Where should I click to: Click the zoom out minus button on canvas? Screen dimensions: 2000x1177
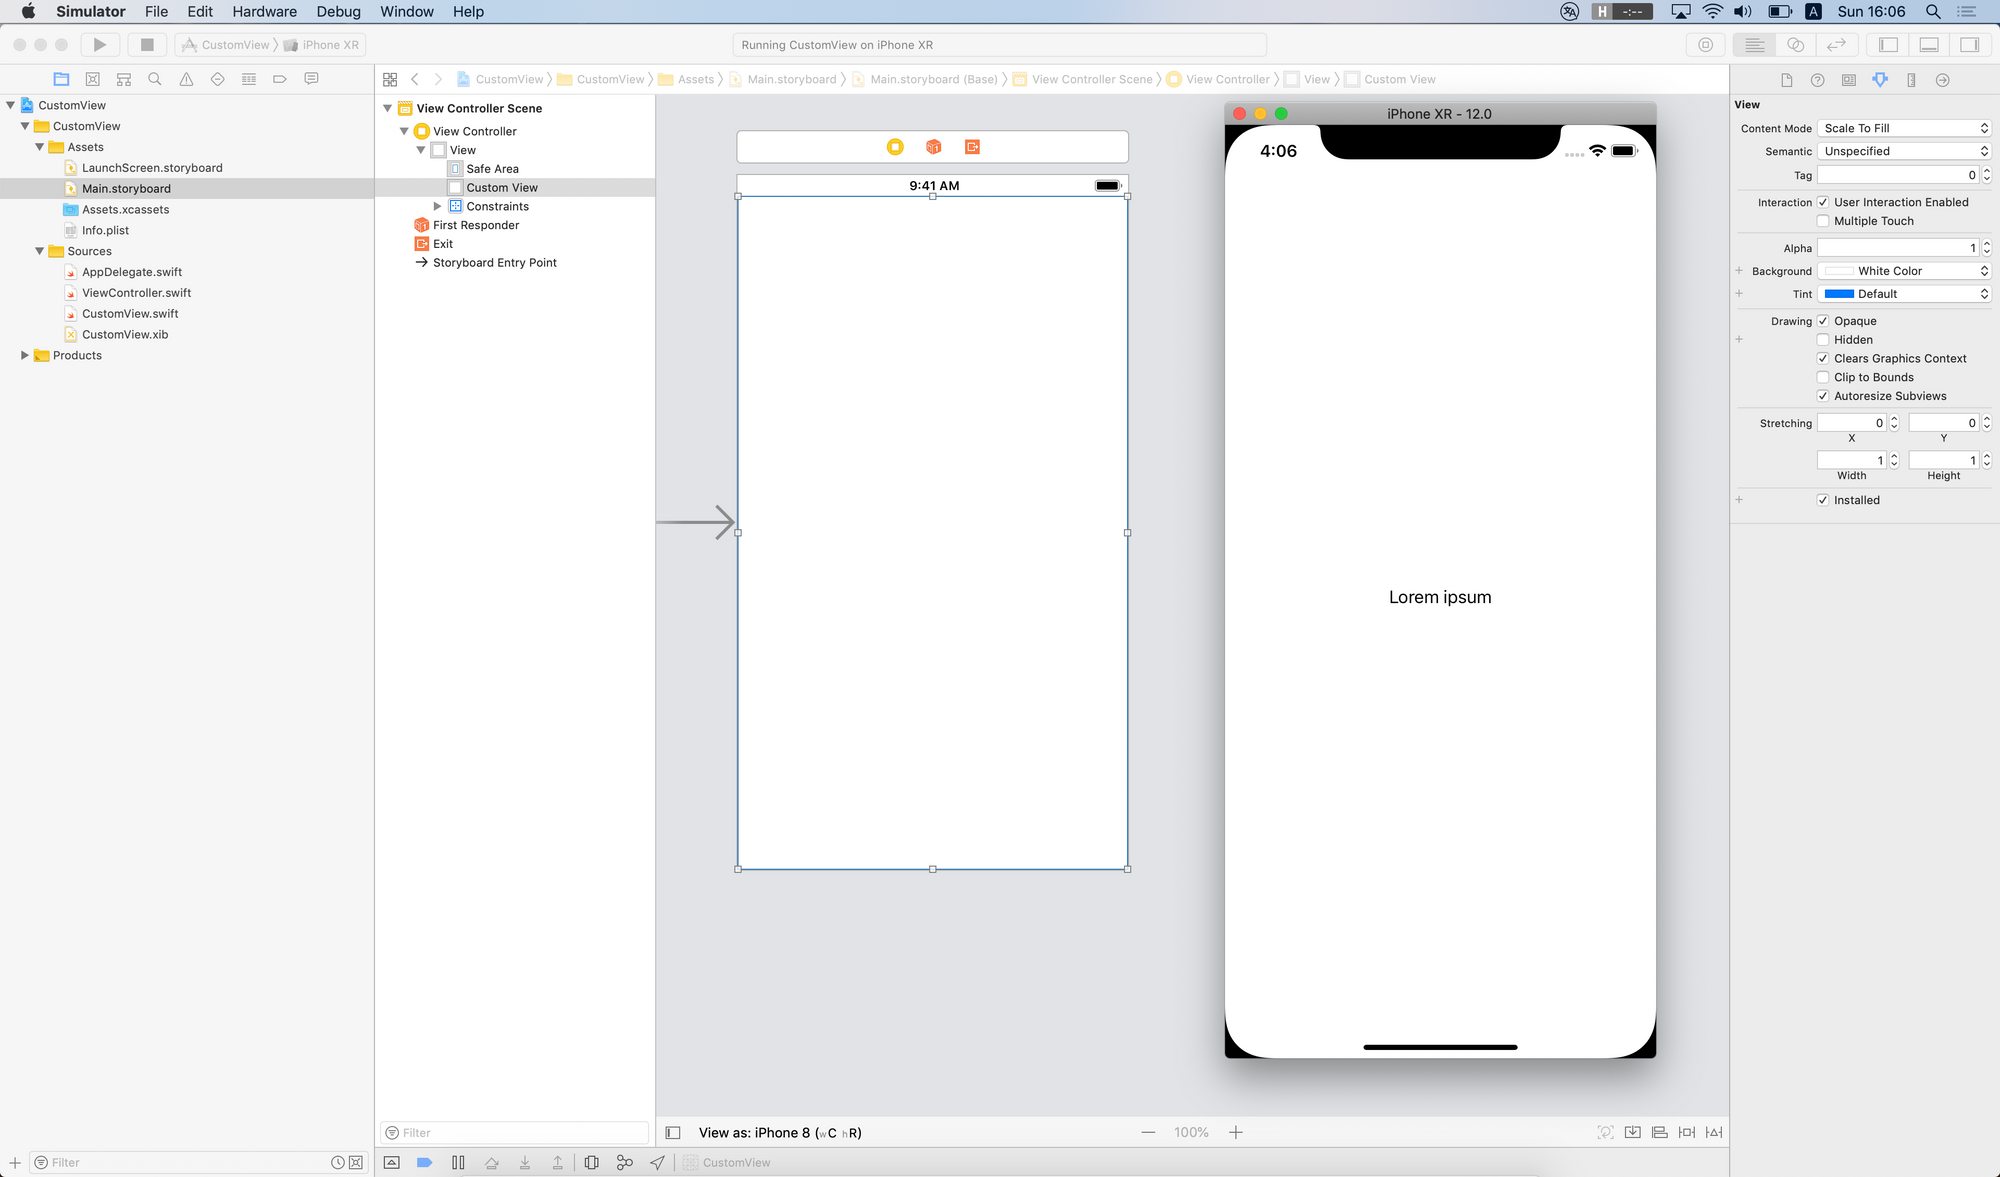pyautogui.click(x=1148, y=1132)
